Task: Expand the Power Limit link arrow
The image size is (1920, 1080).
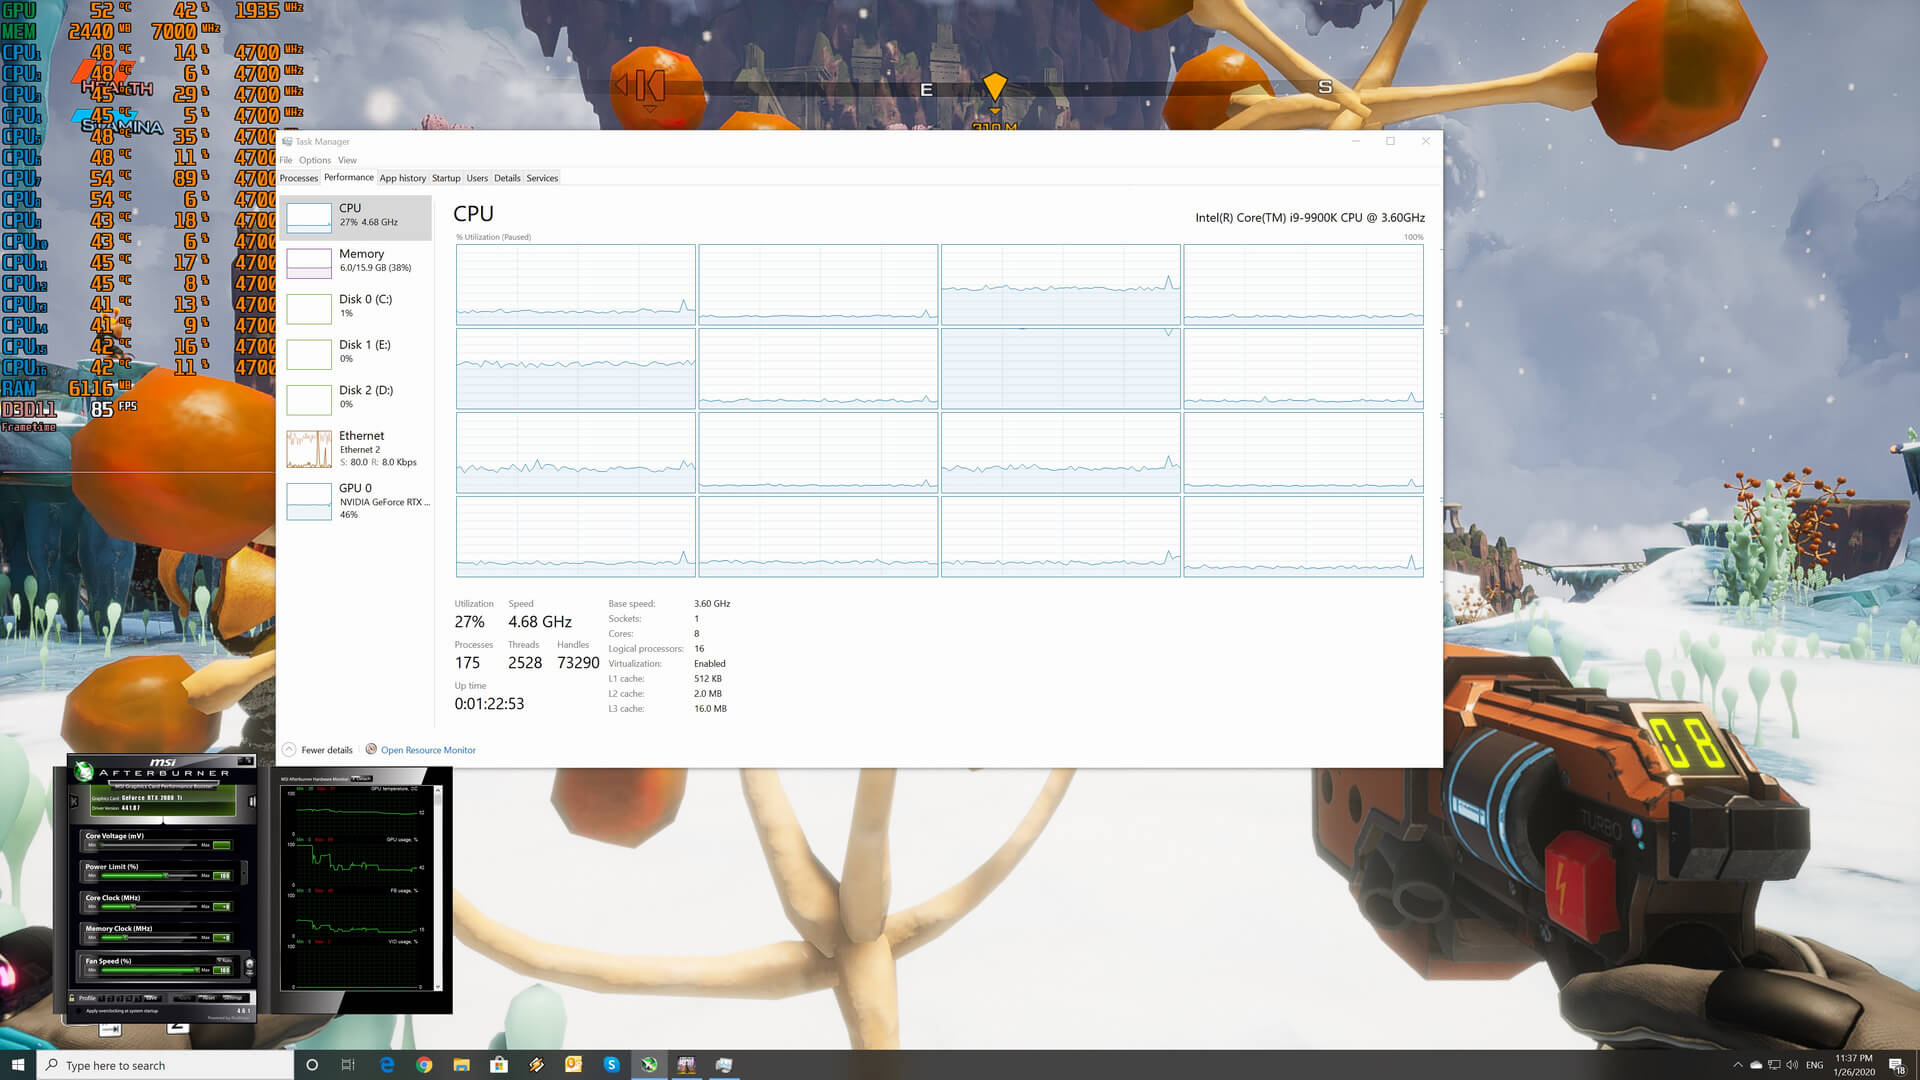Action: (244, 872)
